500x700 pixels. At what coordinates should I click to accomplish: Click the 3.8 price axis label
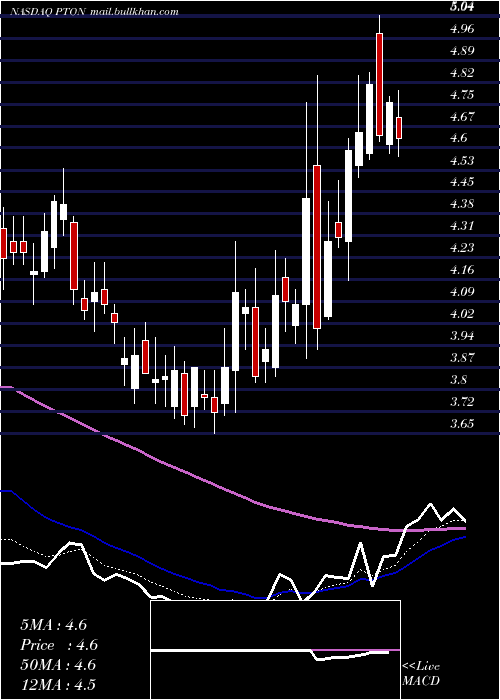458,379
